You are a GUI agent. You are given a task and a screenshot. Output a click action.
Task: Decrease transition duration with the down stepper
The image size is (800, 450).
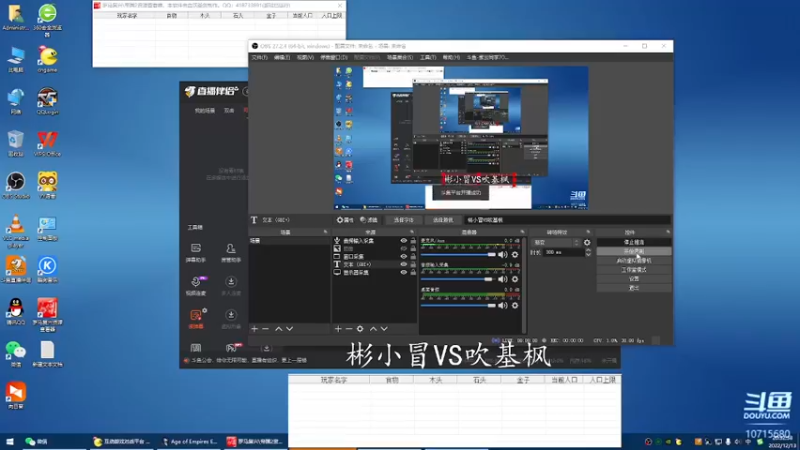[588, 254]
